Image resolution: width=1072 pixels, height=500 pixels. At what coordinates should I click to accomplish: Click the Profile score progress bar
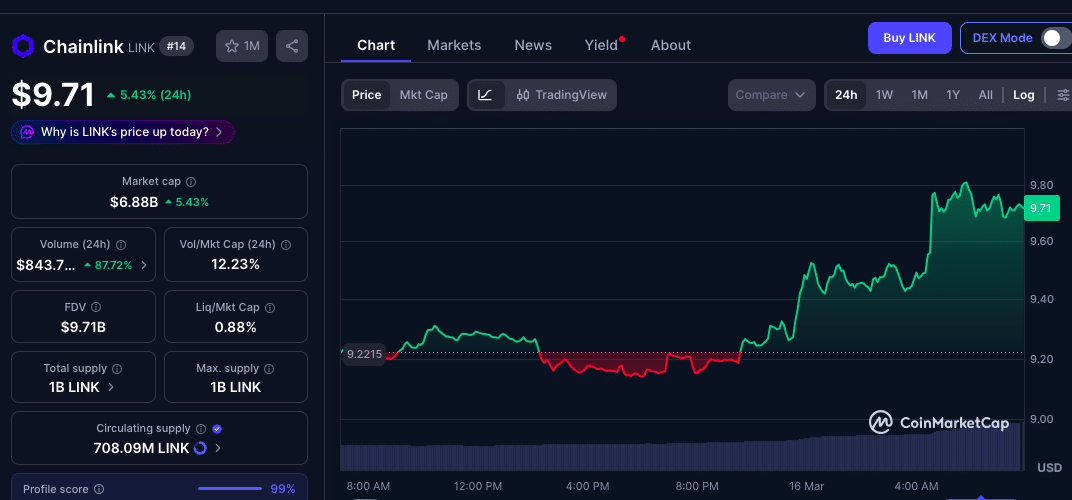(230, 488)
